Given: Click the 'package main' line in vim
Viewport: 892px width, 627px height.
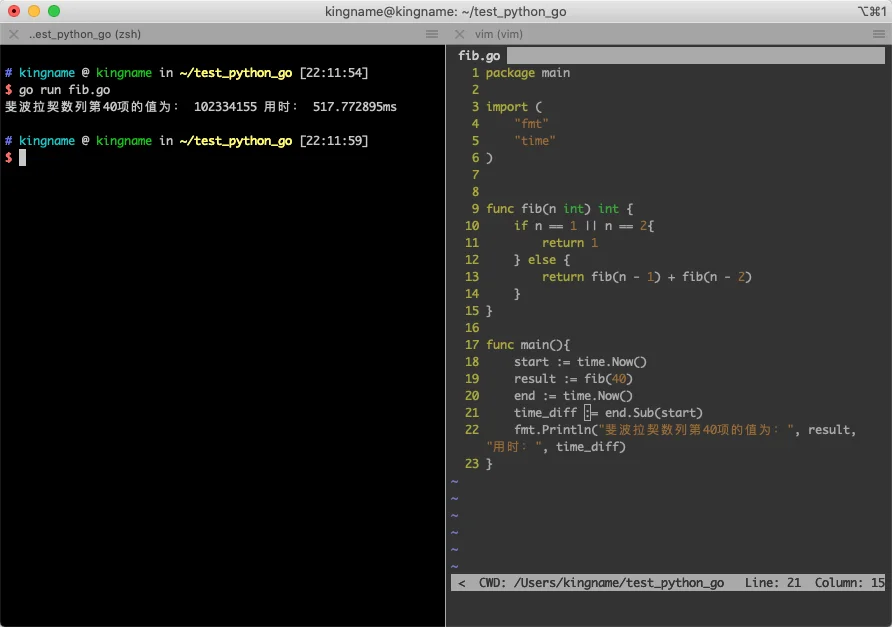Looking at the screenshot, I should (527, 73).
